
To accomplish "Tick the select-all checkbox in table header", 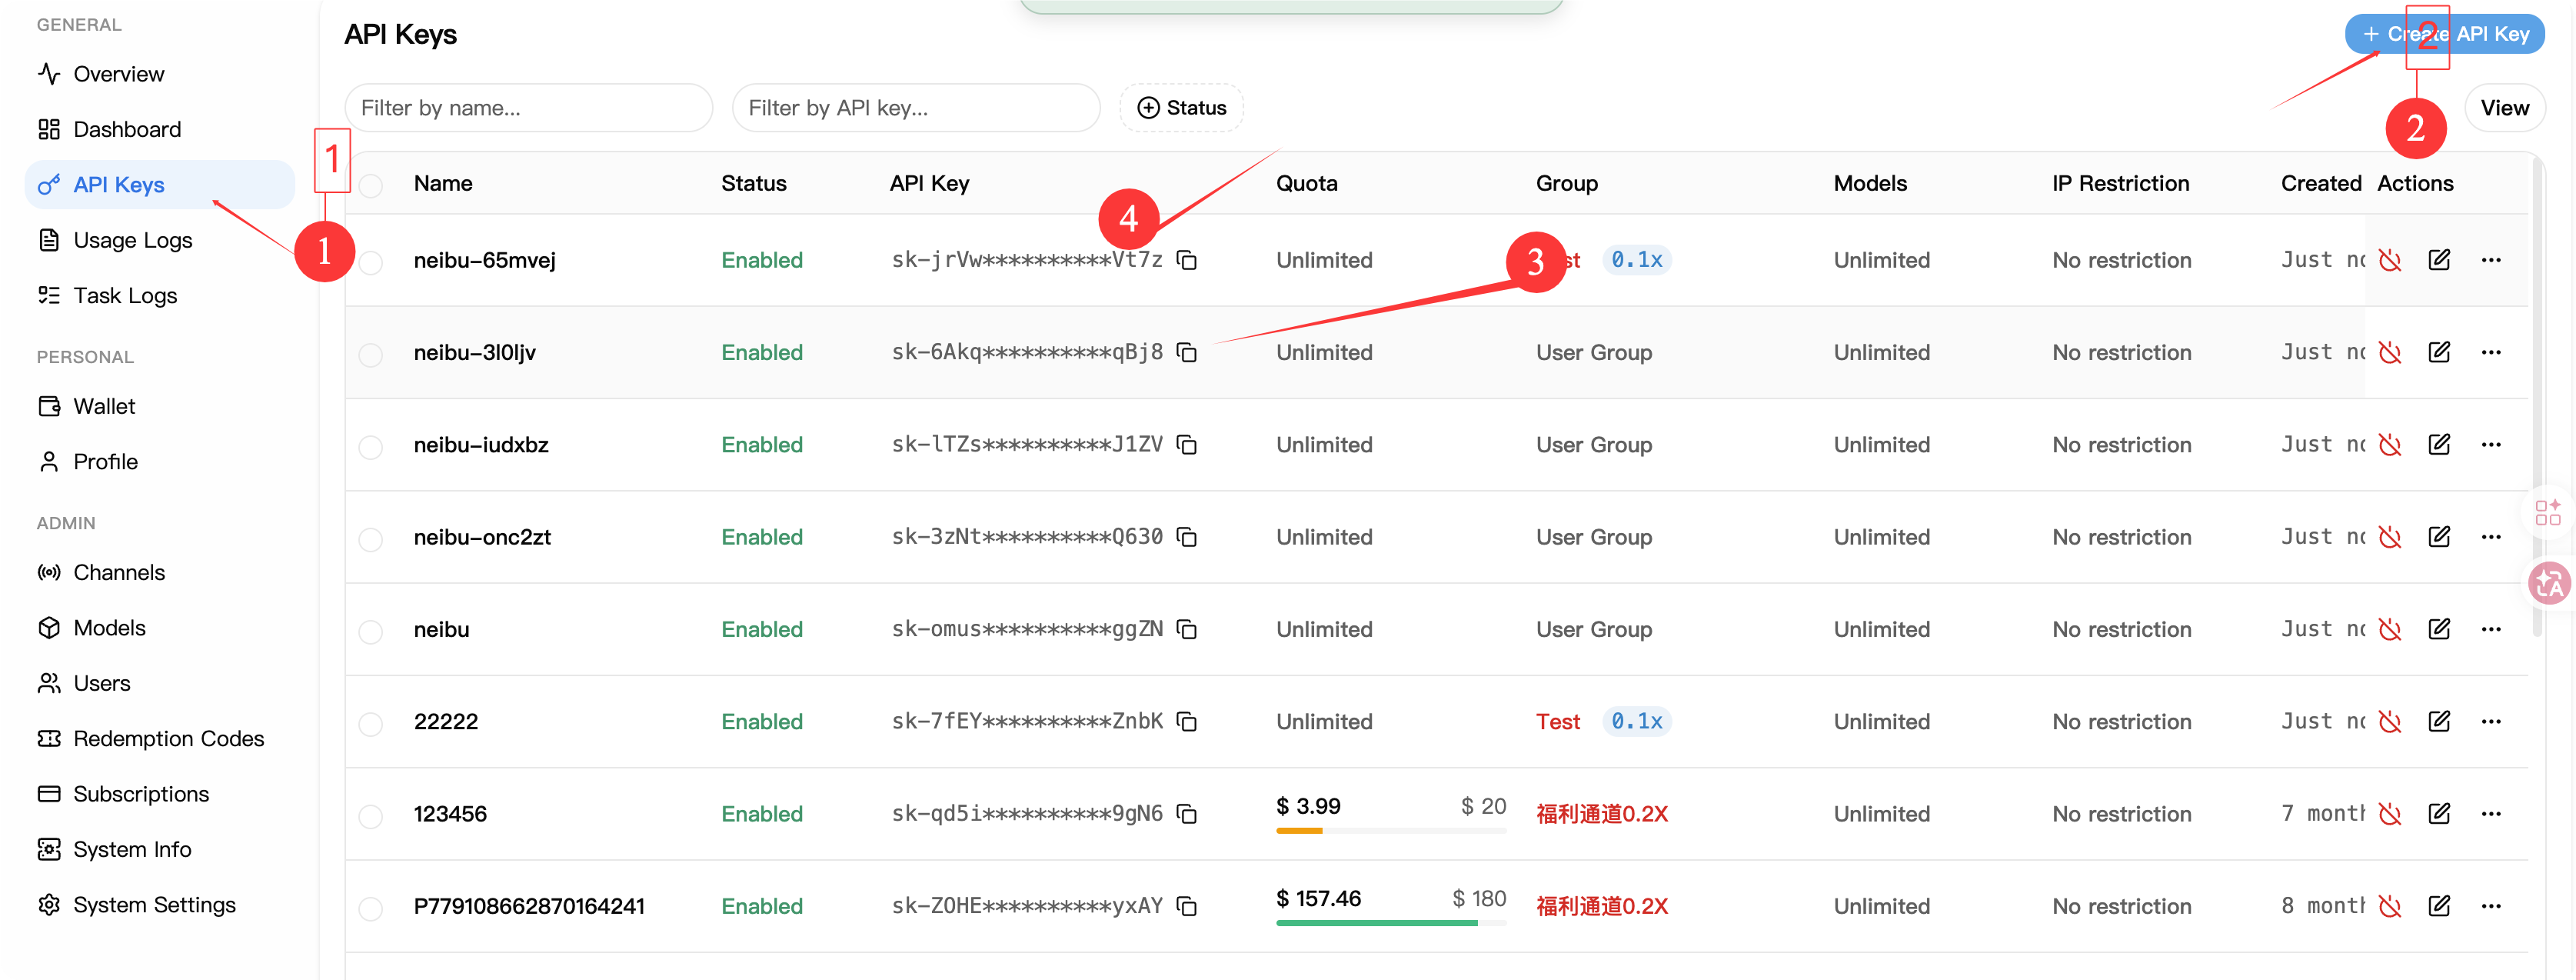I will (x=371, y=185).
